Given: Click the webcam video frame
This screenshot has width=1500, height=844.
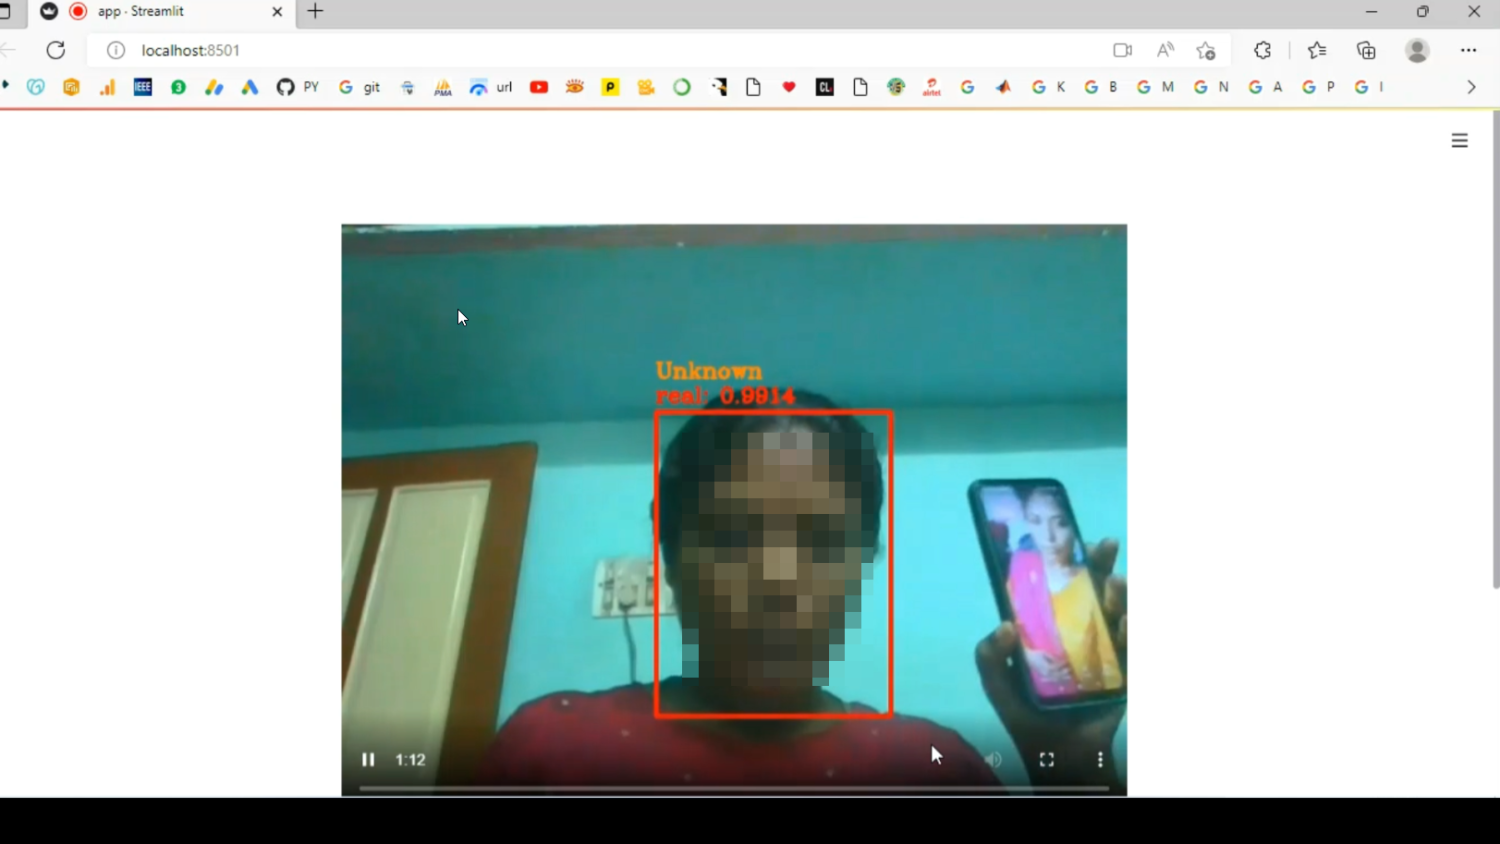Looking at the screenshot, I should (x=734, y=510).
